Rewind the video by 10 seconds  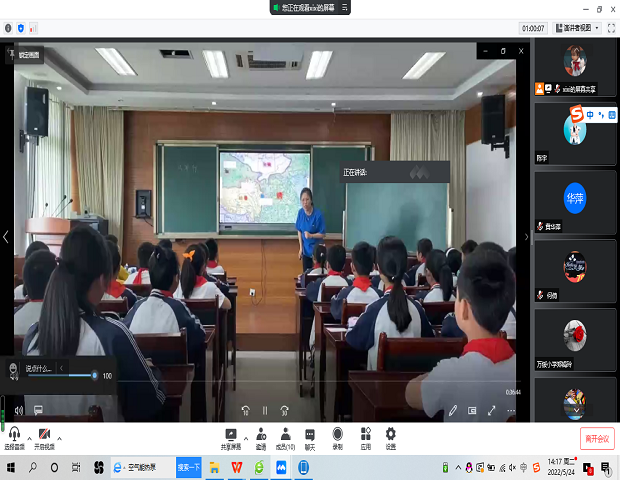(x=246, y=410)
